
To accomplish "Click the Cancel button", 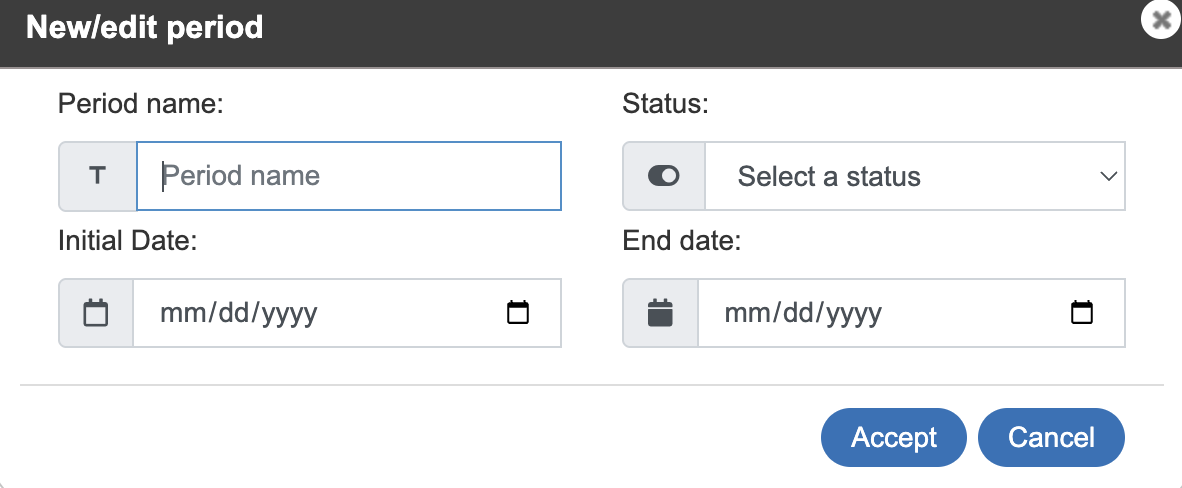I will (x=1051, y=437).
